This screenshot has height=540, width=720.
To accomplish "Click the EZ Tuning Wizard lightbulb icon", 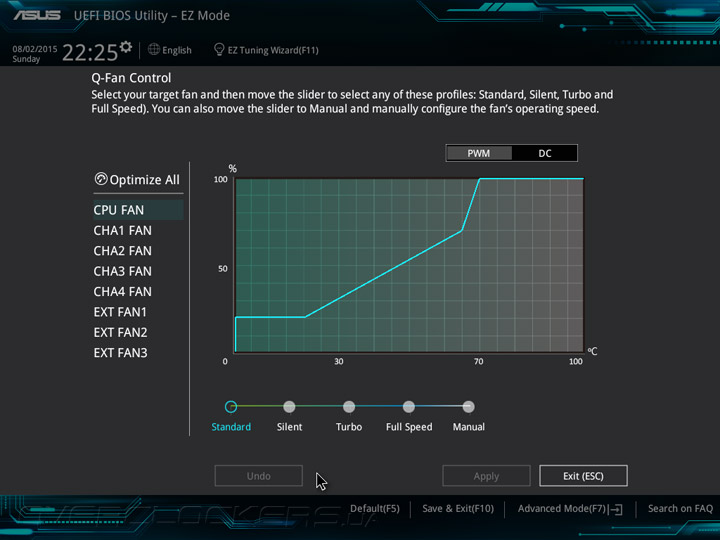I will 219,49.
